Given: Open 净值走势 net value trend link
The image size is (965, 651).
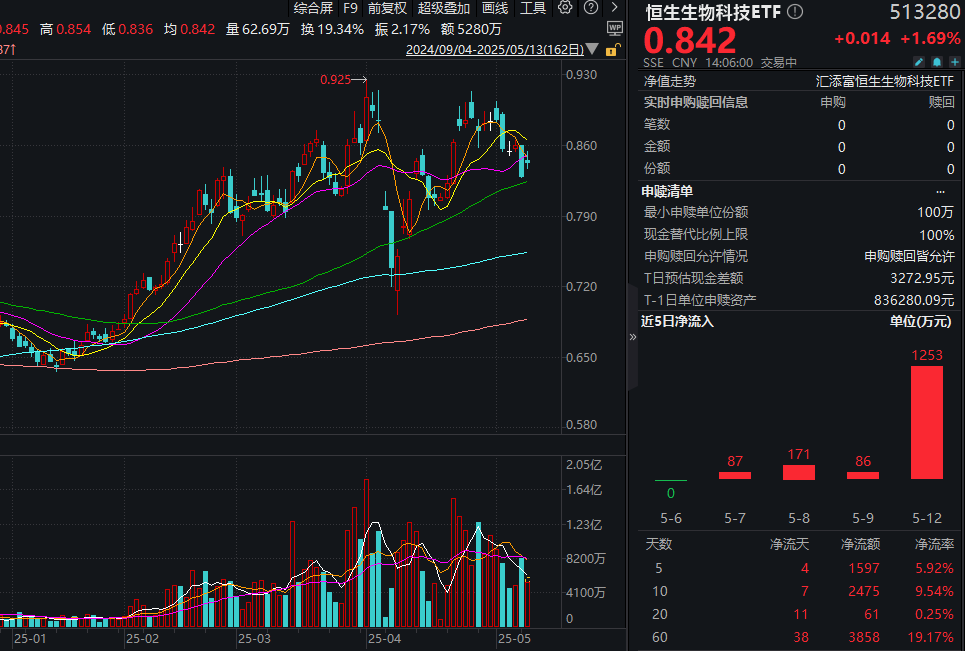Looking at the screenshot, I should coord(670,81).
